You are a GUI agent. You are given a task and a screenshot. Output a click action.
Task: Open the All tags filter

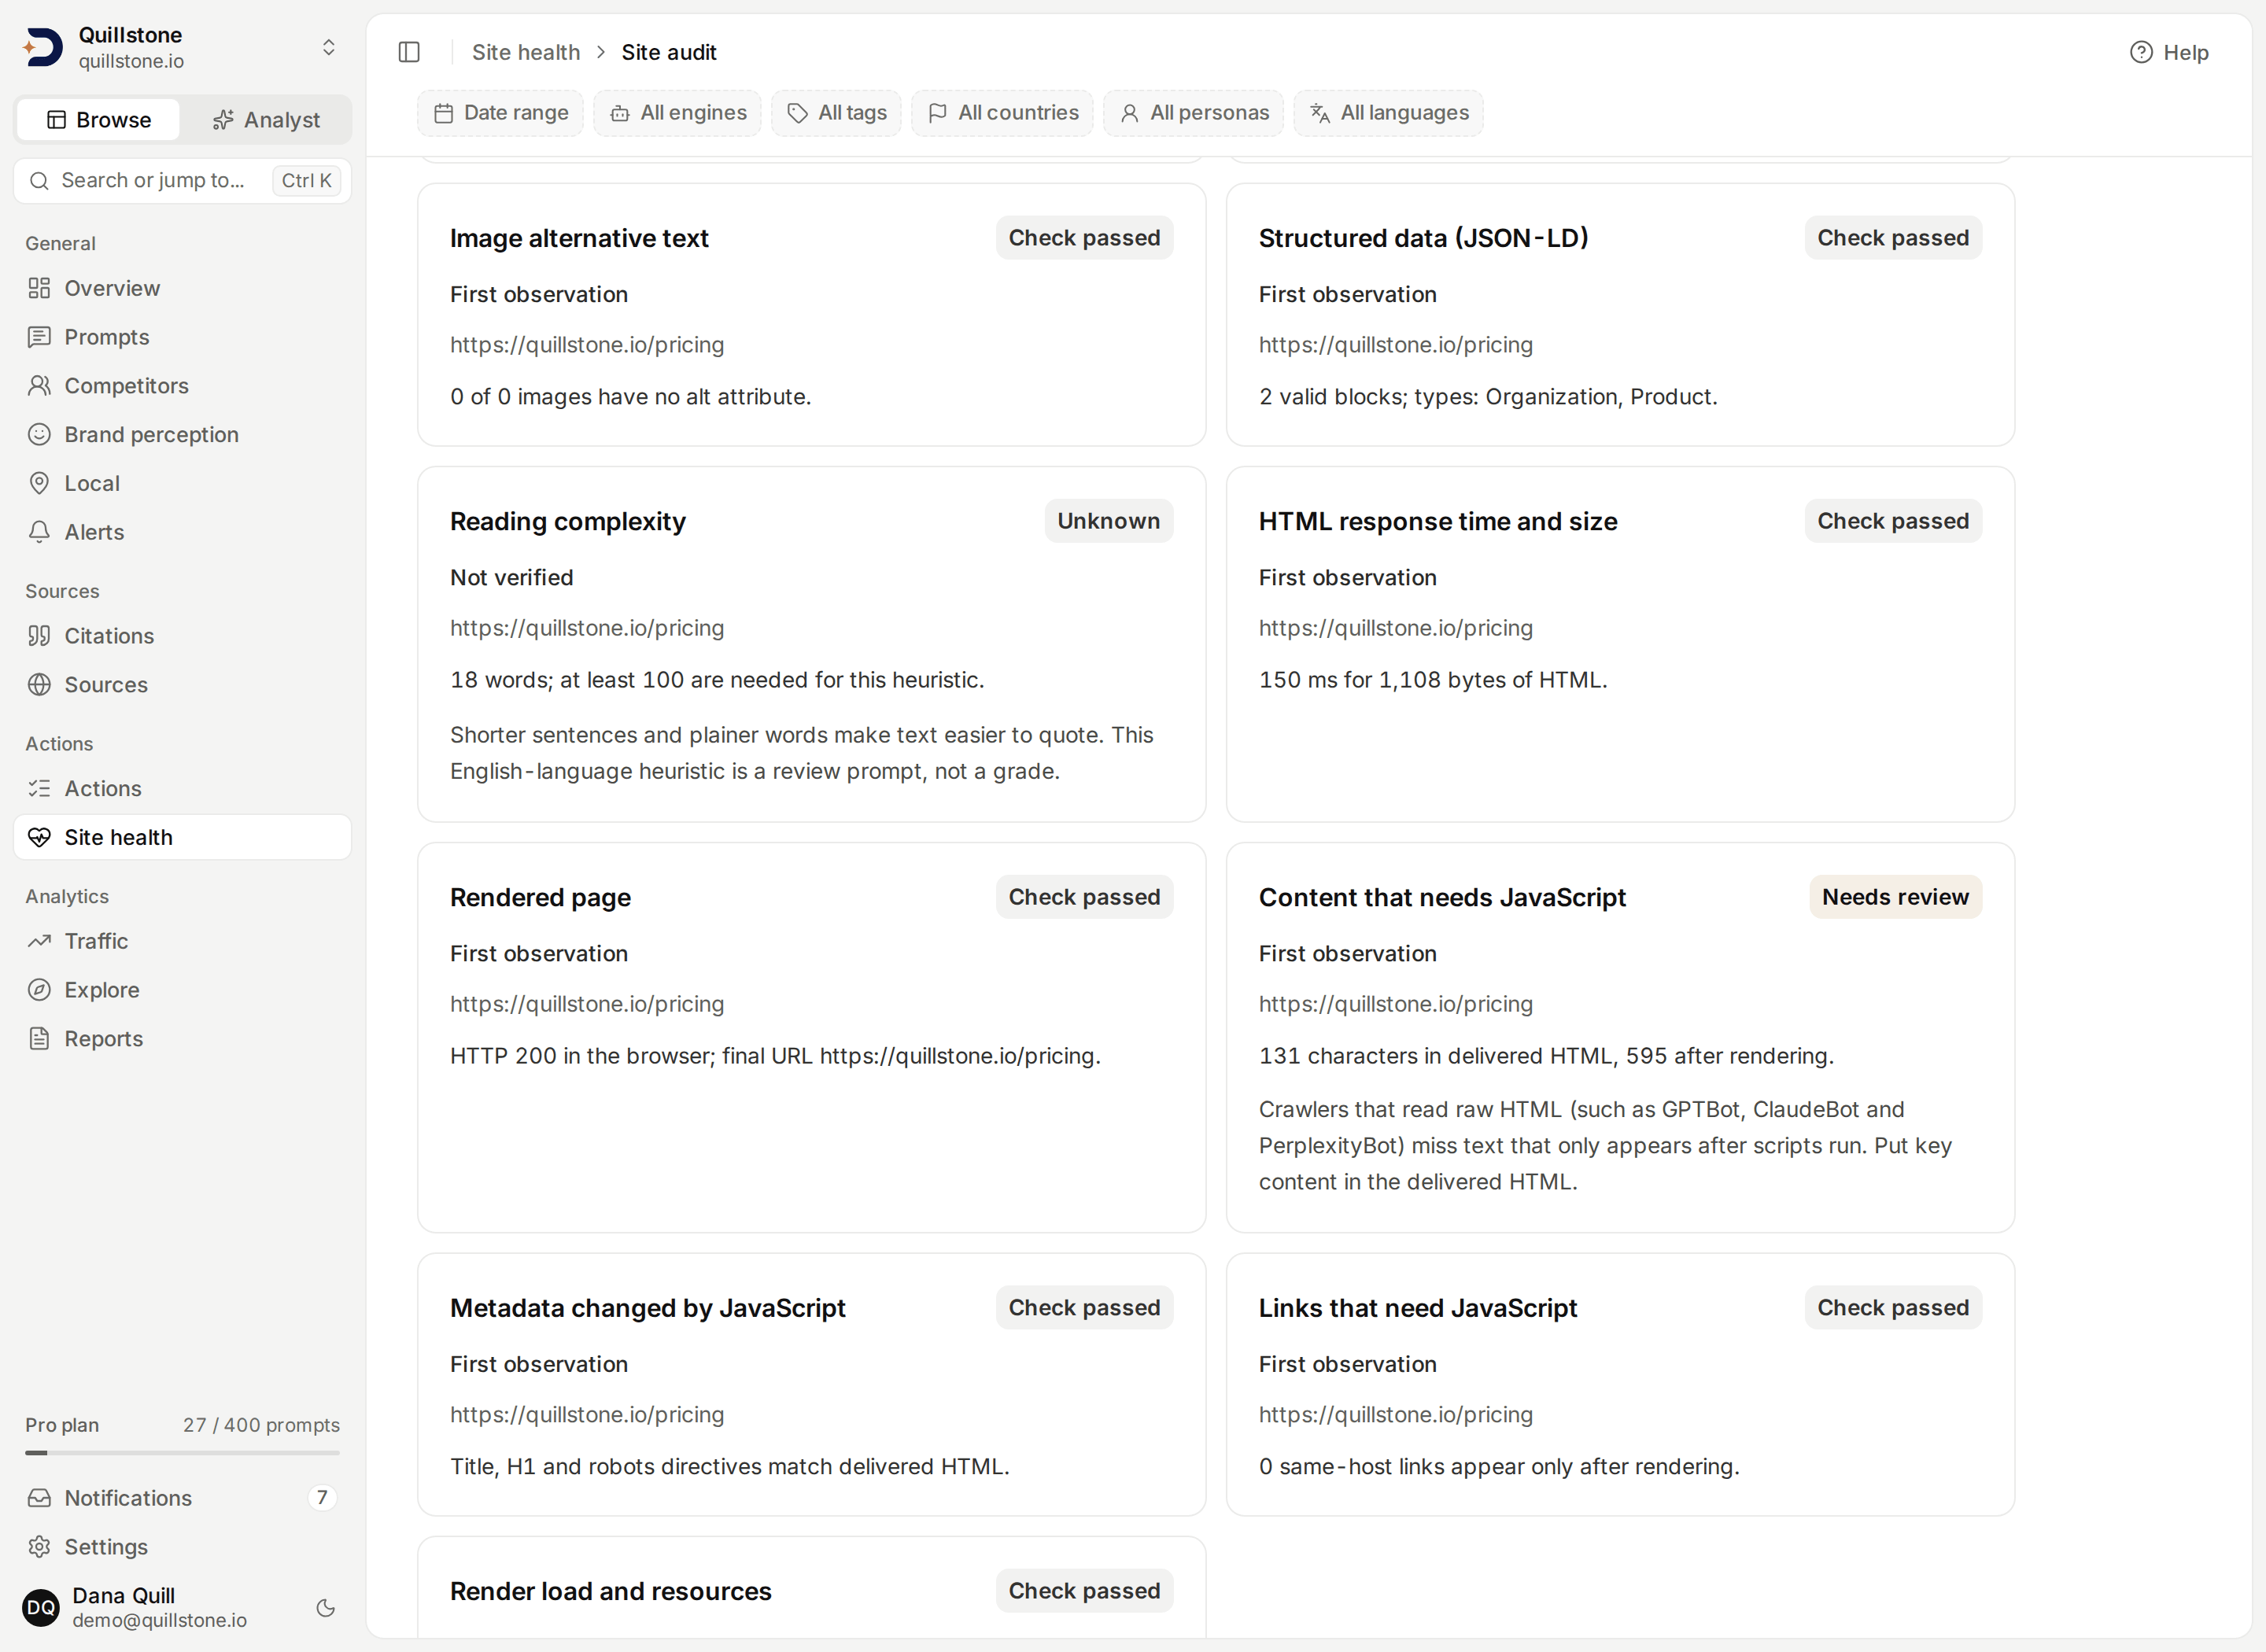click(x=836, y=113)
